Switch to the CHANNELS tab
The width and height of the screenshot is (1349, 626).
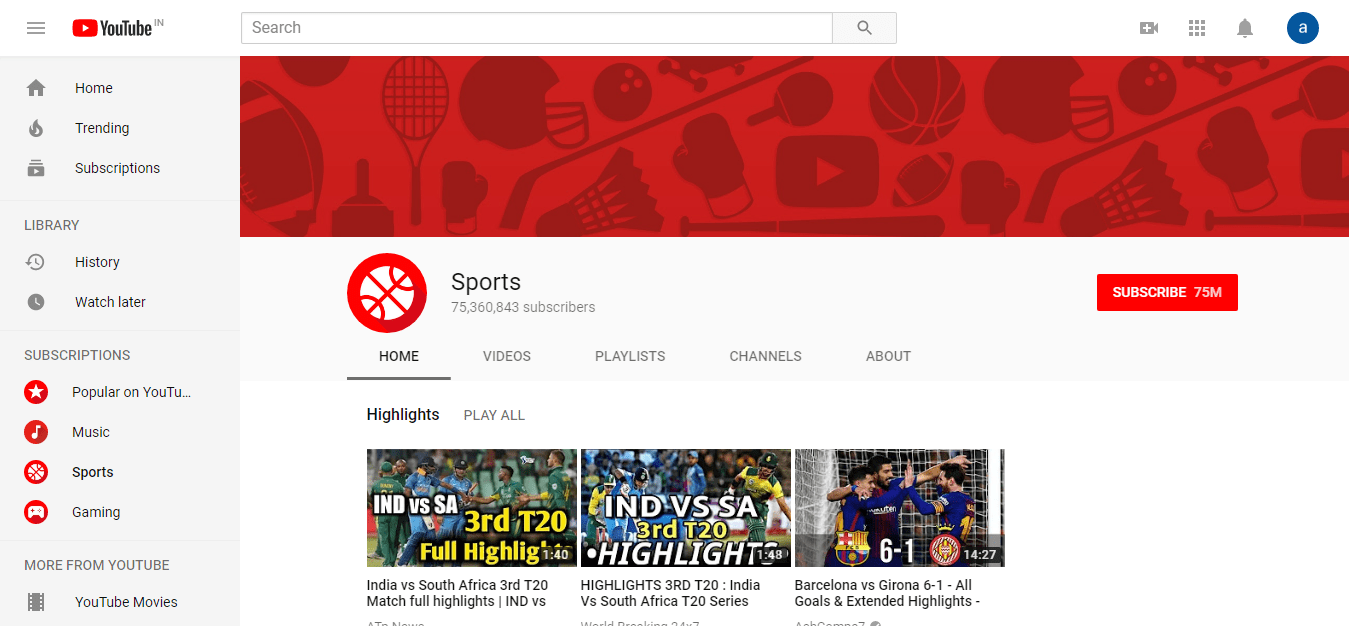pyautogui.click(x=765, y=356)
